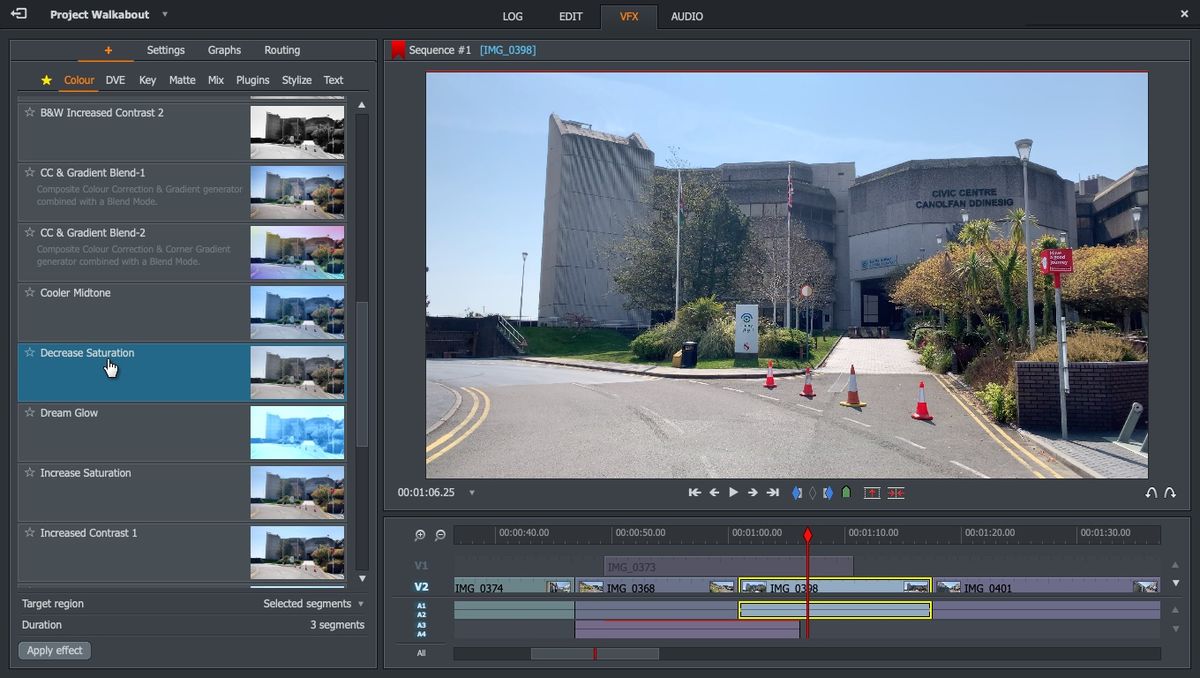Viewport: 1200px width, 678px height.
Task: Zoom in on the timeline with magnifier icon
Action: (421, 534)
